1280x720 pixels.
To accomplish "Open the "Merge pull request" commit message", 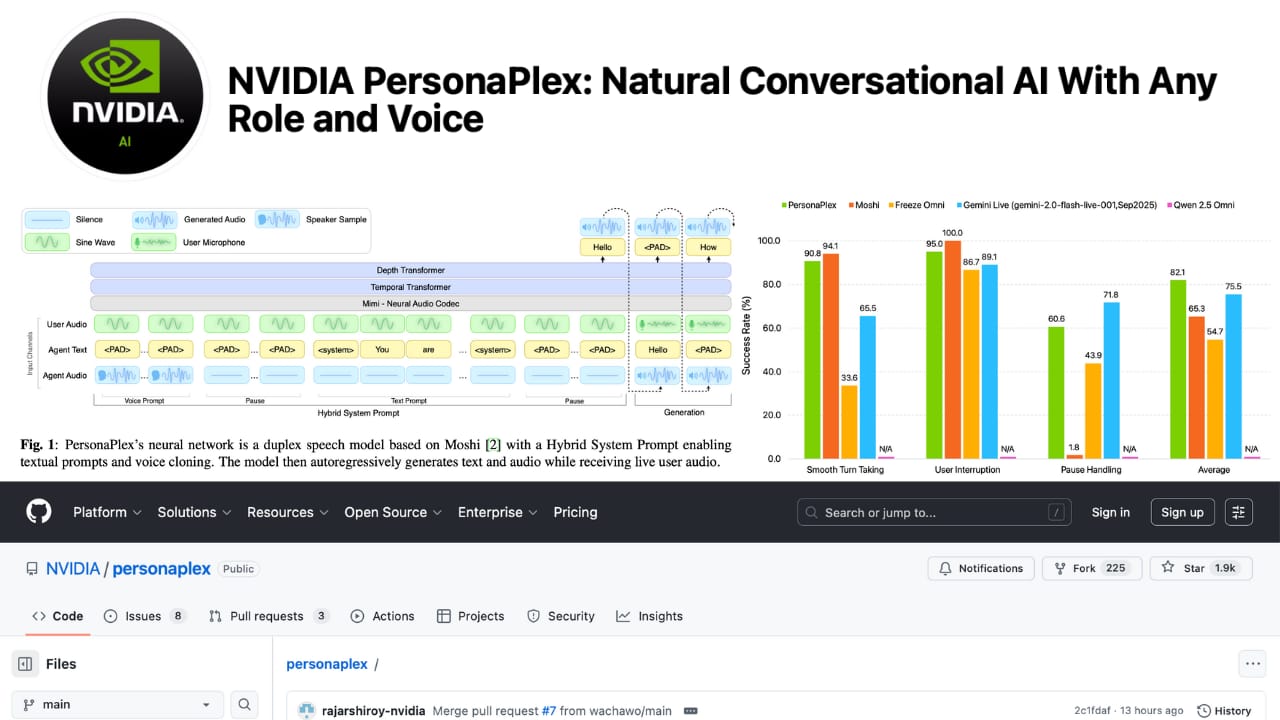I will 485,711.
